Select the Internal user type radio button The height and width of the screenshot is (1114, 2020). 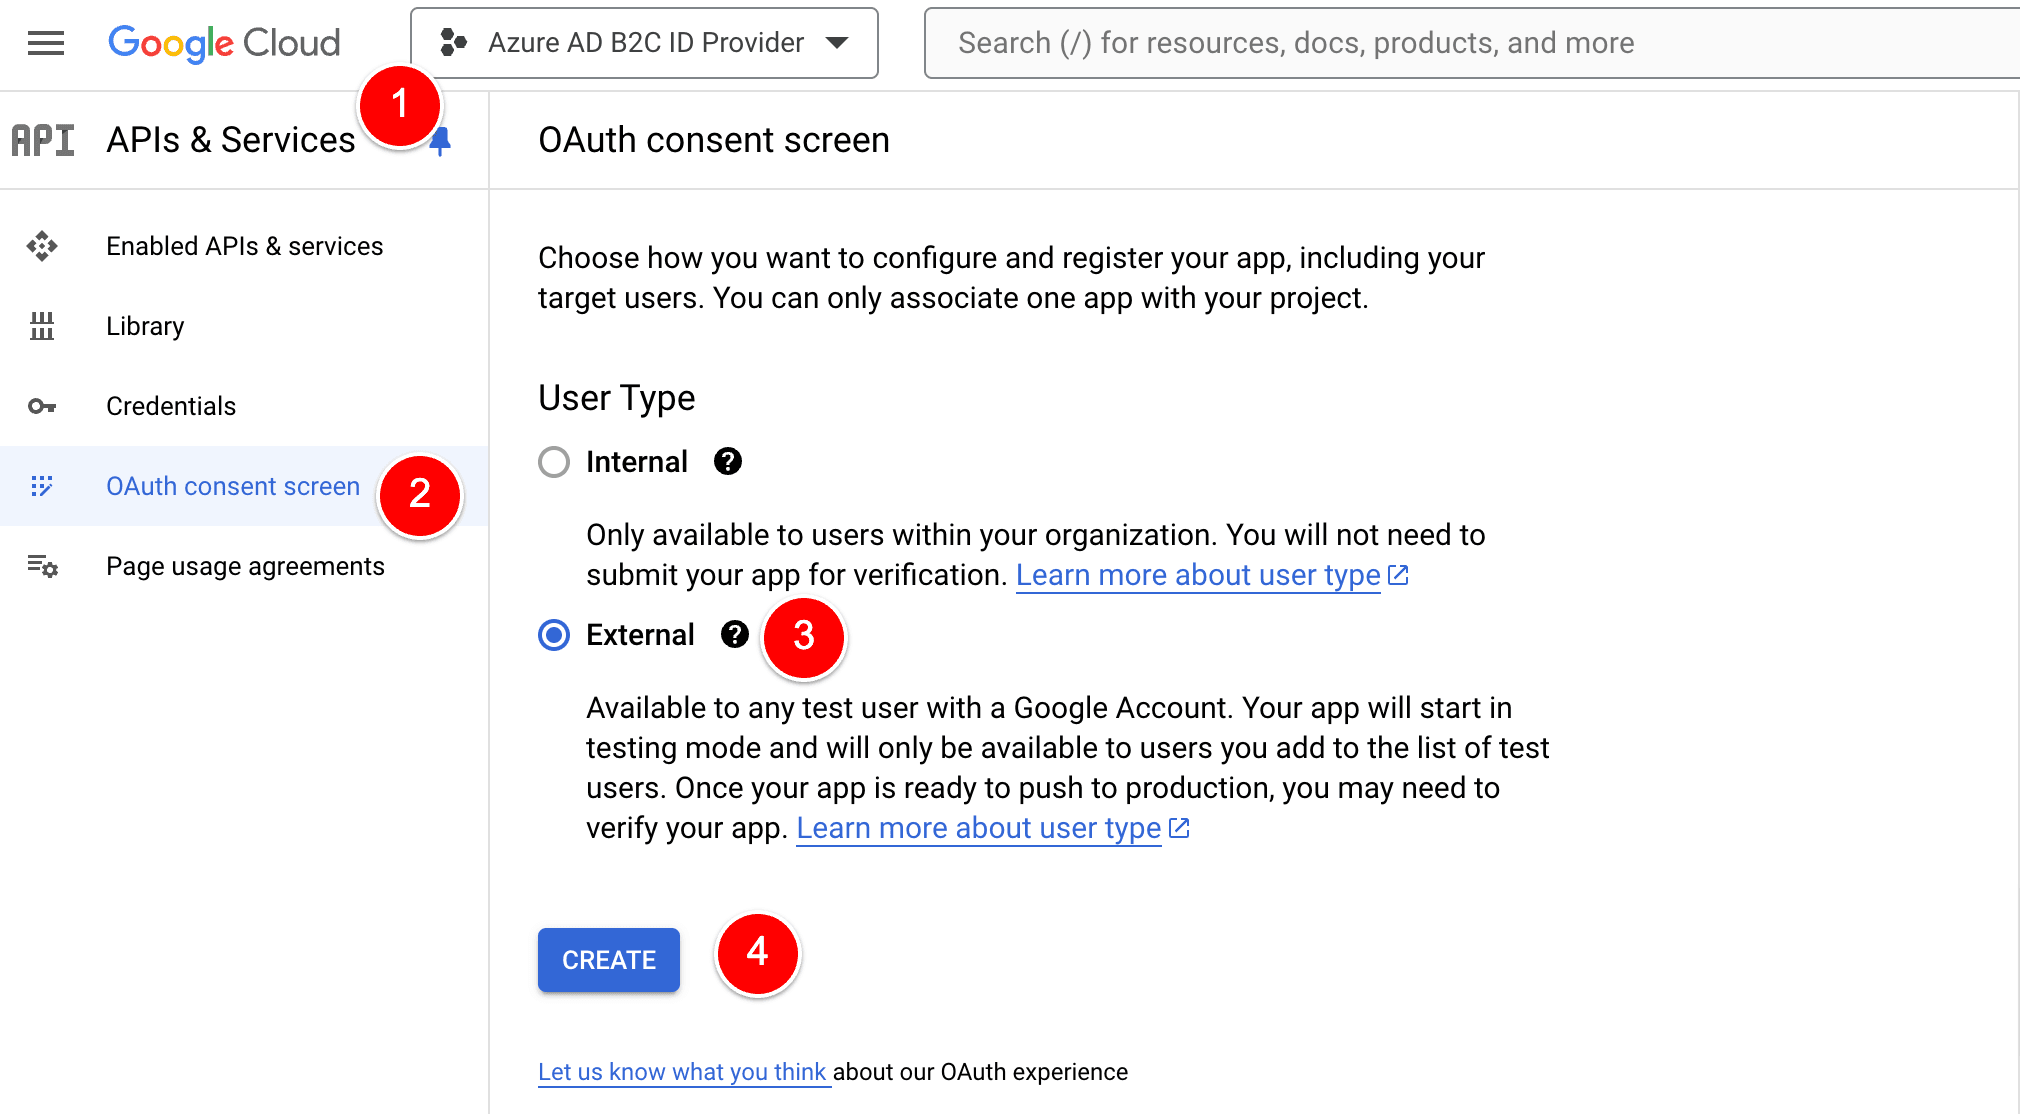554,462
